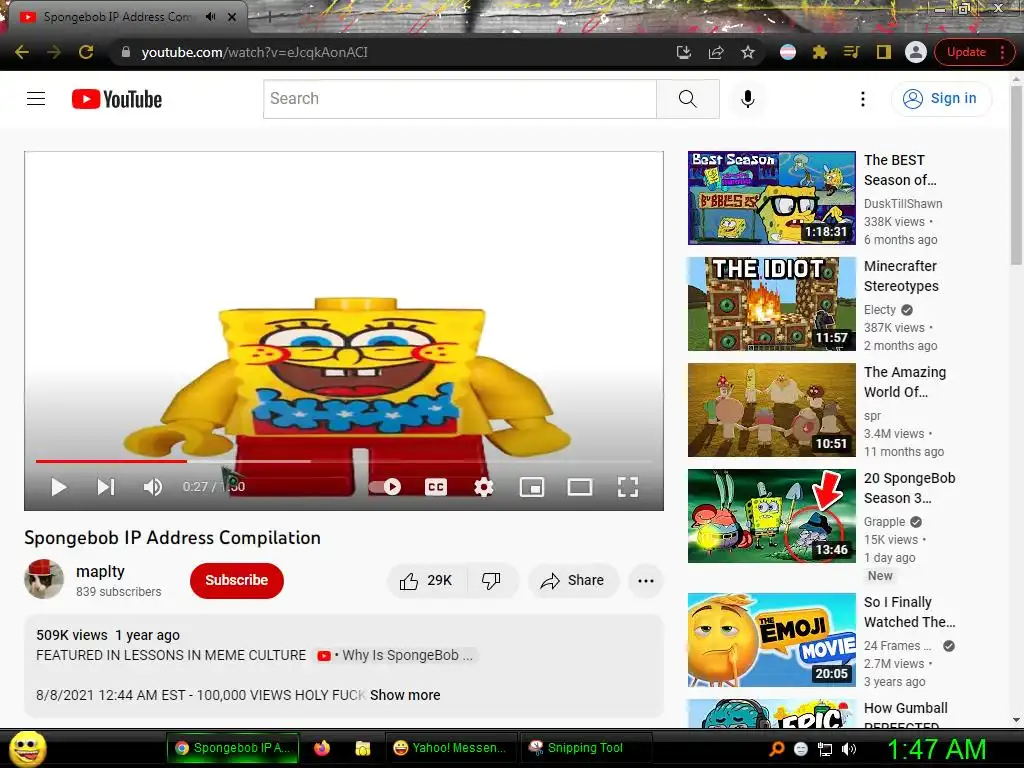
Task: Open the YouTube hamburger guide menu
Action: pos(36,99)
